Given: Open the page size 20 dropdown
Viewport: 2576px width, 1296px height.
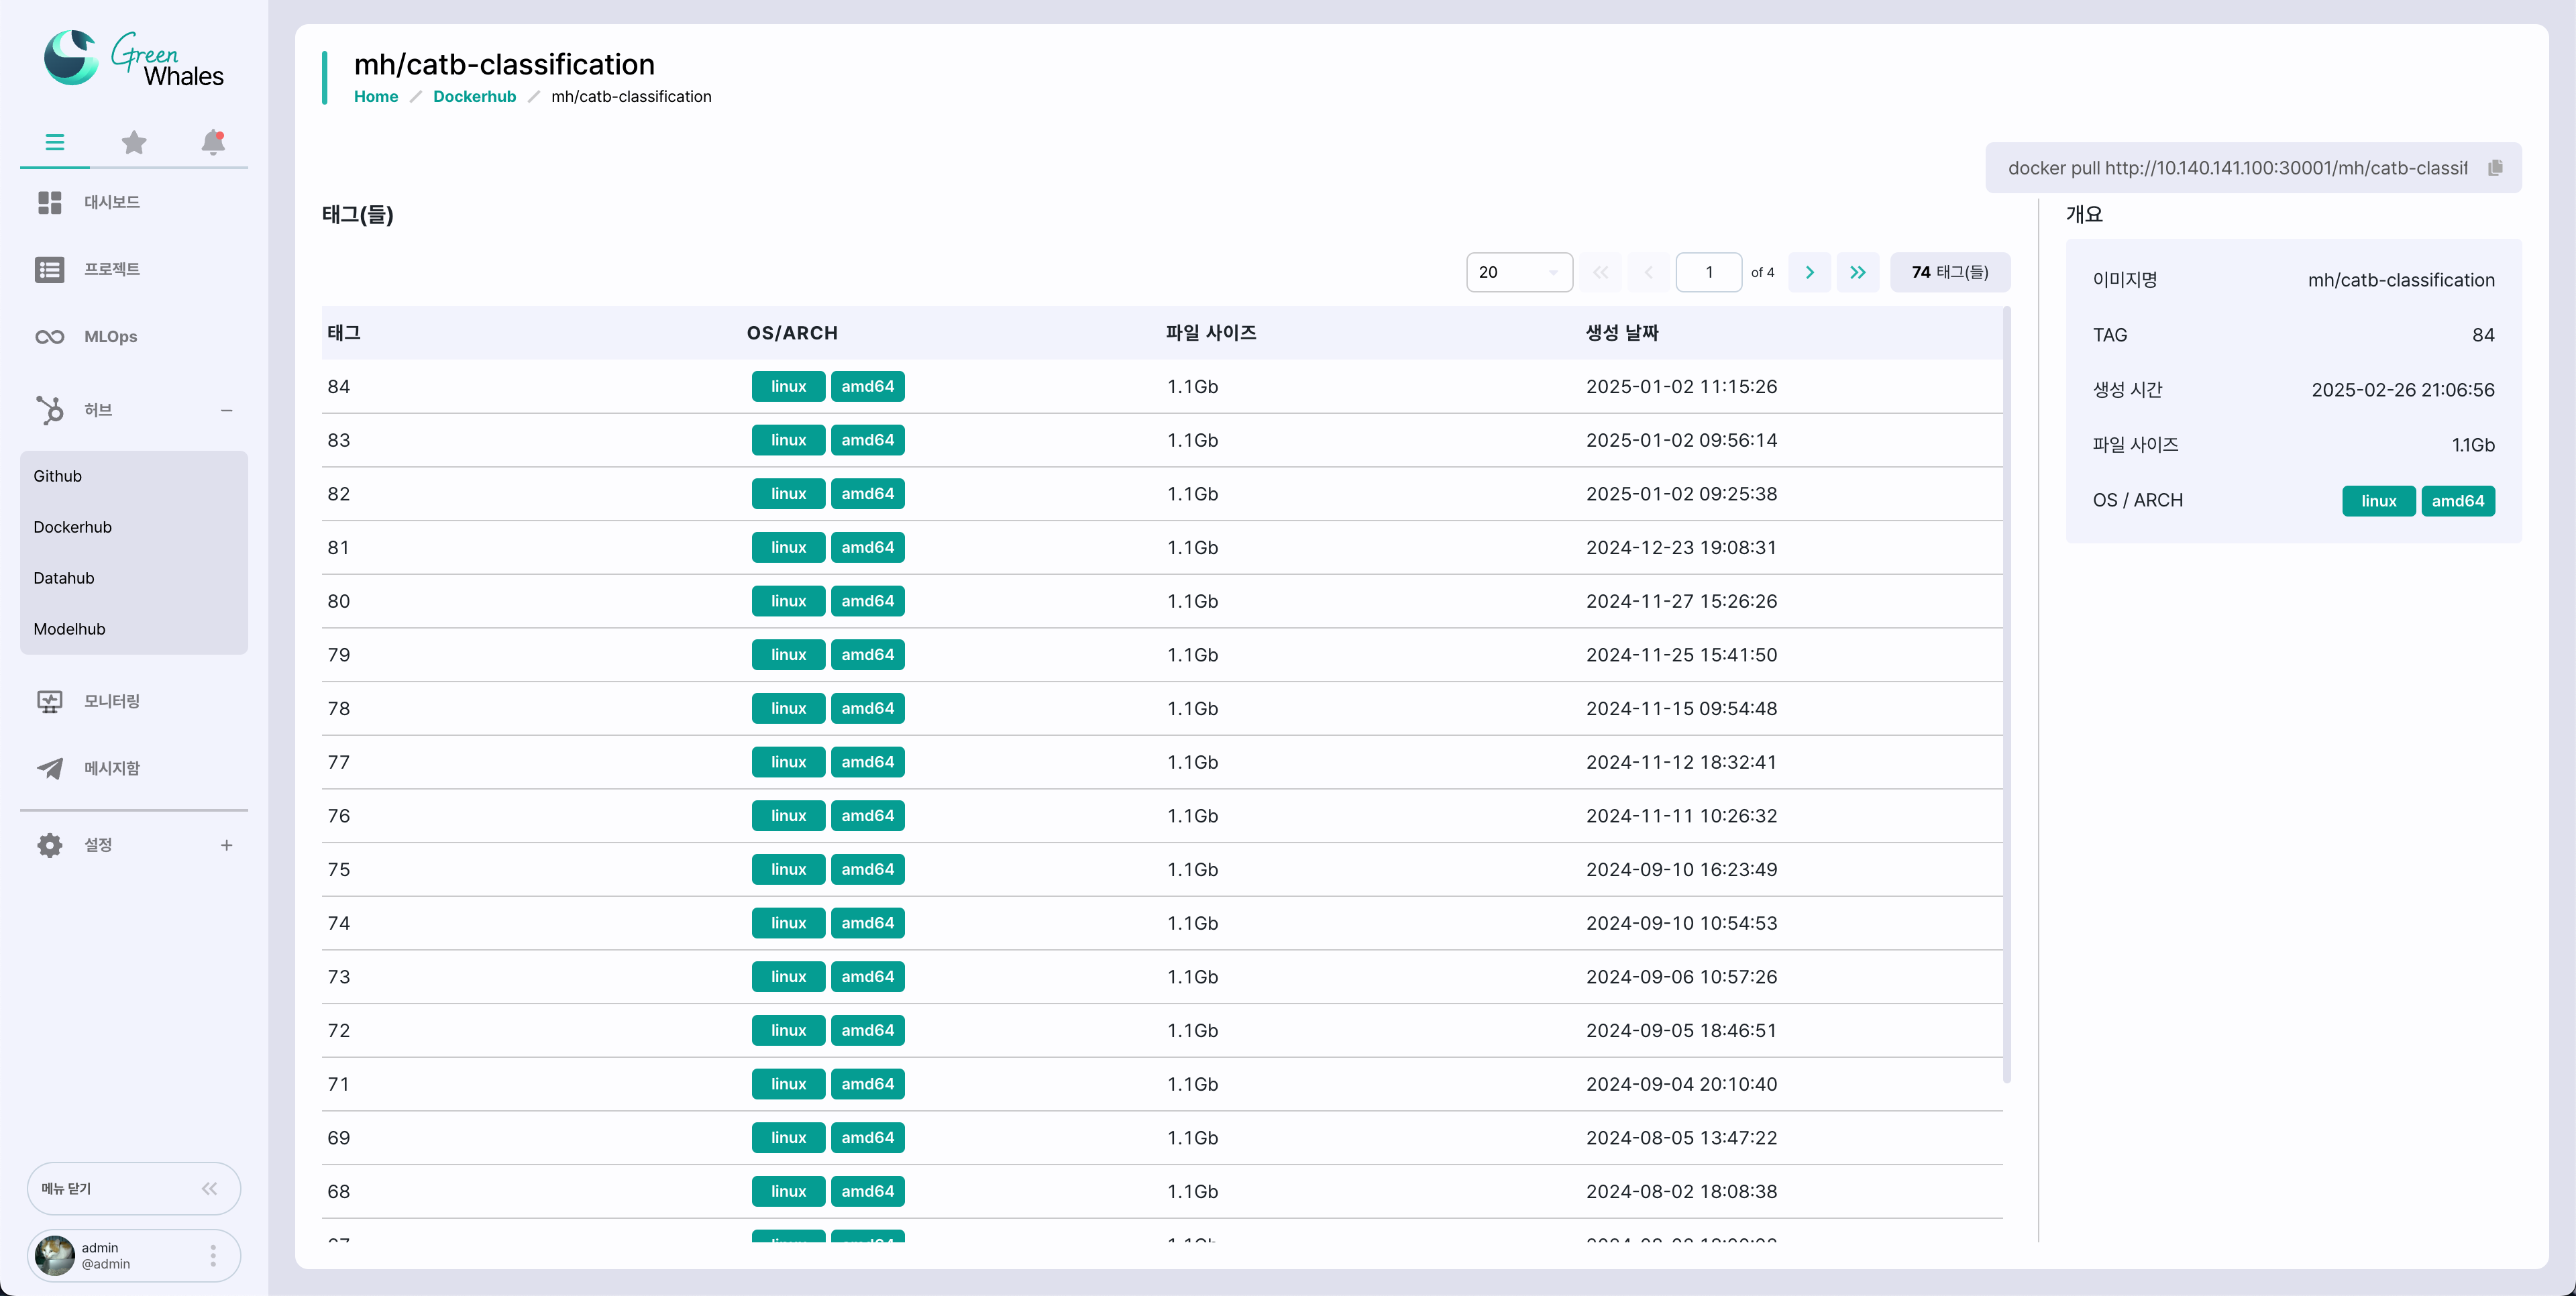Looking at the screenshot, I should (1519, 272).
